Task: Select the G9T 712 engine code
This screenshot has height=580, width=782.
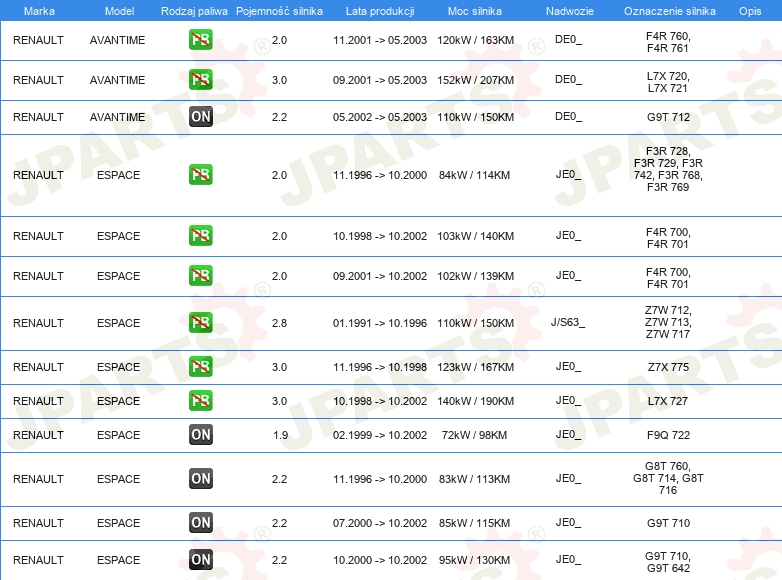Action: tap(668, 117)
